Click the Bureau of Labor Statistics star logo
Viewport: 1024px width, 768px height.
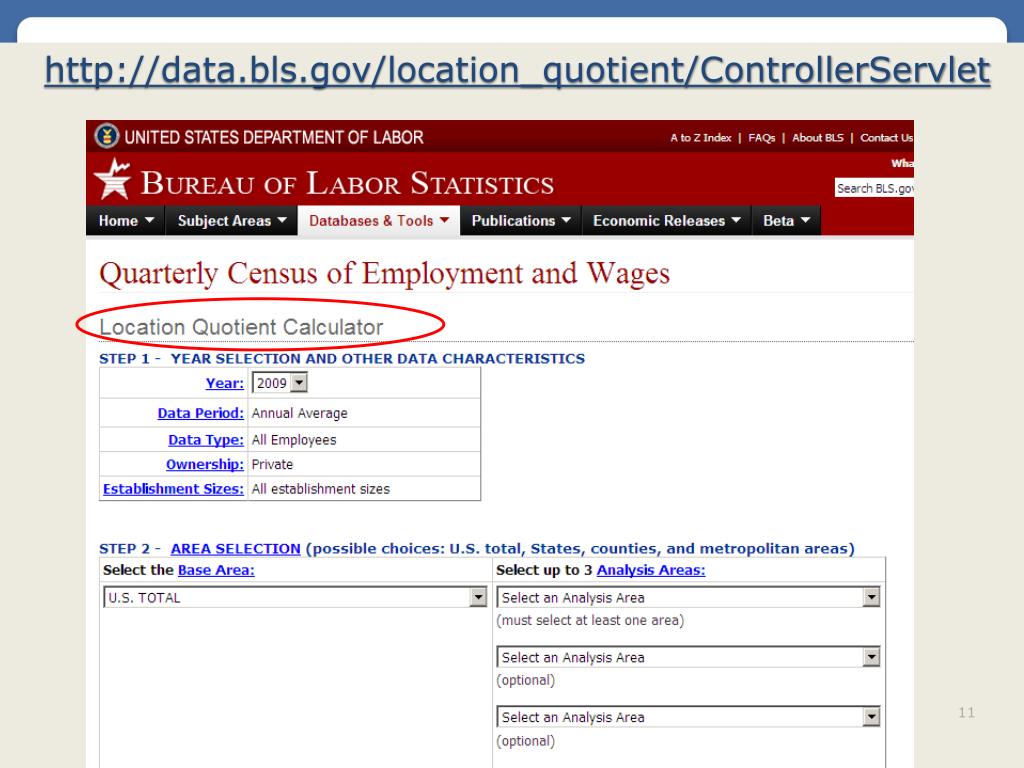point(113,179)
